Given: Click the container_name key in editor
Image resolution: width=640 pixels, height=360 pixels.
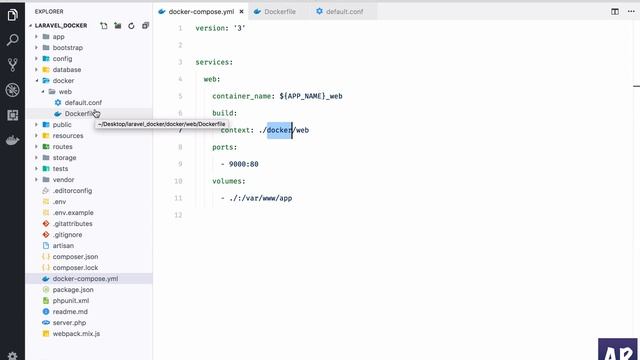Looking at the screenshot, I should click(x=242, y=96).
